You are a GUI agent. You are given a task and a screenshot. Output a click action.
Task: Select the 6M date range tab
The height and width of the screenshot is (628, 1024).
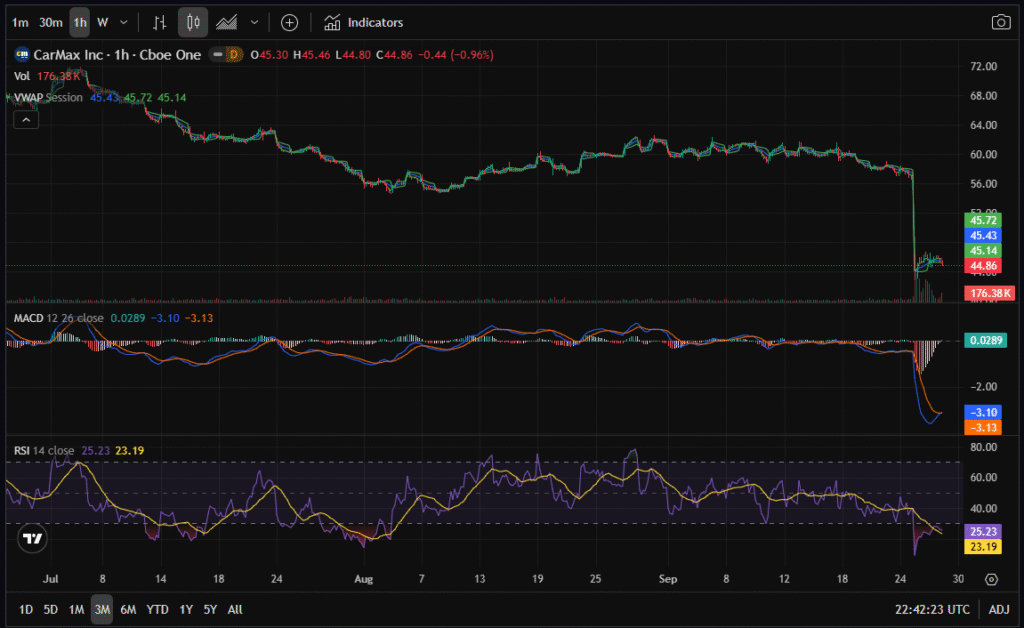(x=128, y=609)
